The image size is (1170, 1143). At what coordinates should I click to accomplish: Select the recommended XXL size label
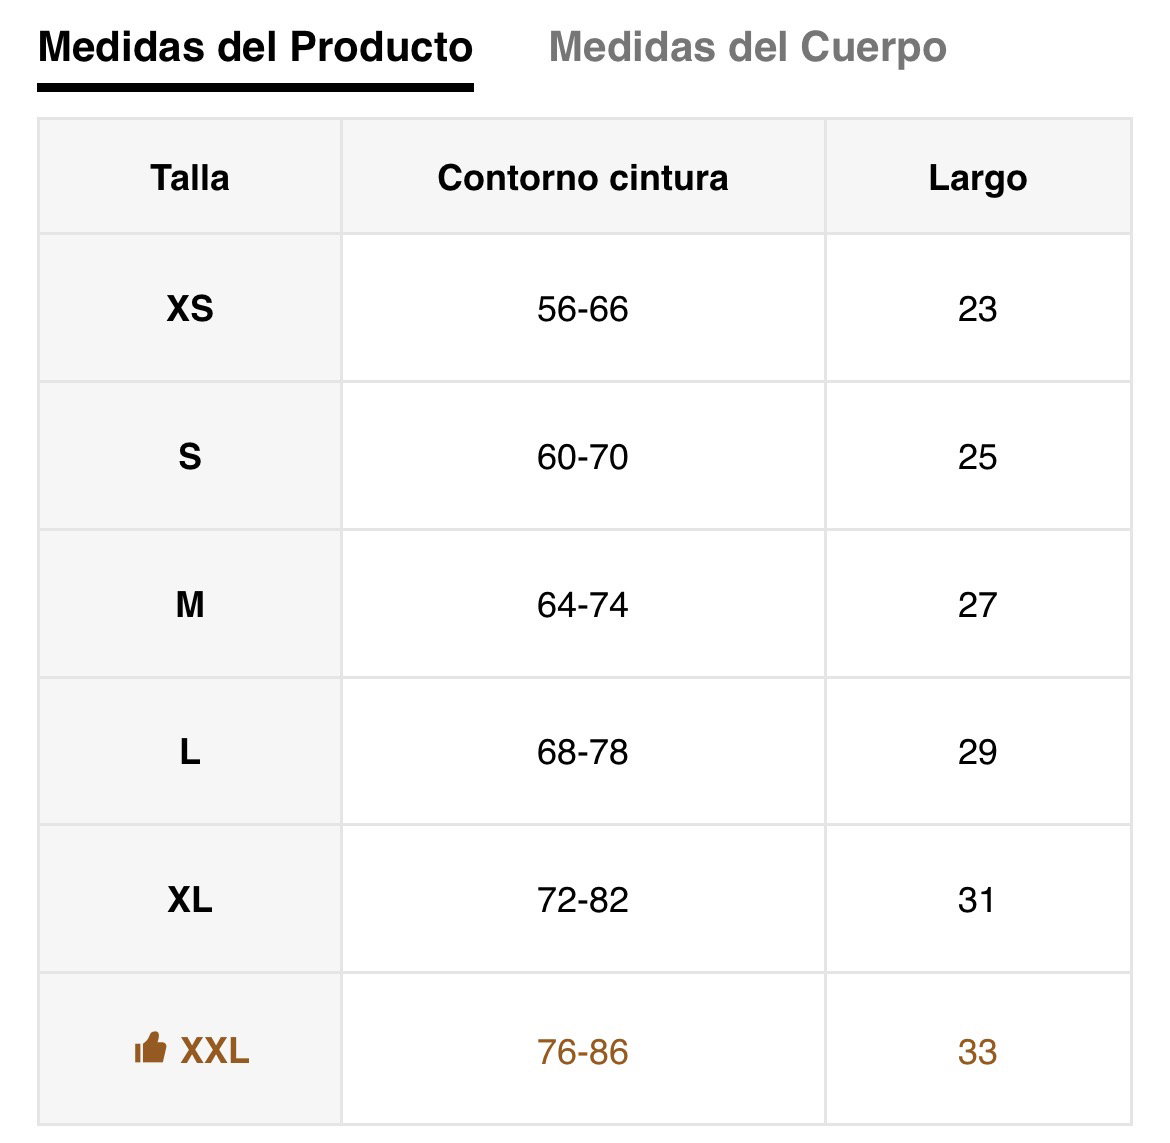coord(215,1051)
